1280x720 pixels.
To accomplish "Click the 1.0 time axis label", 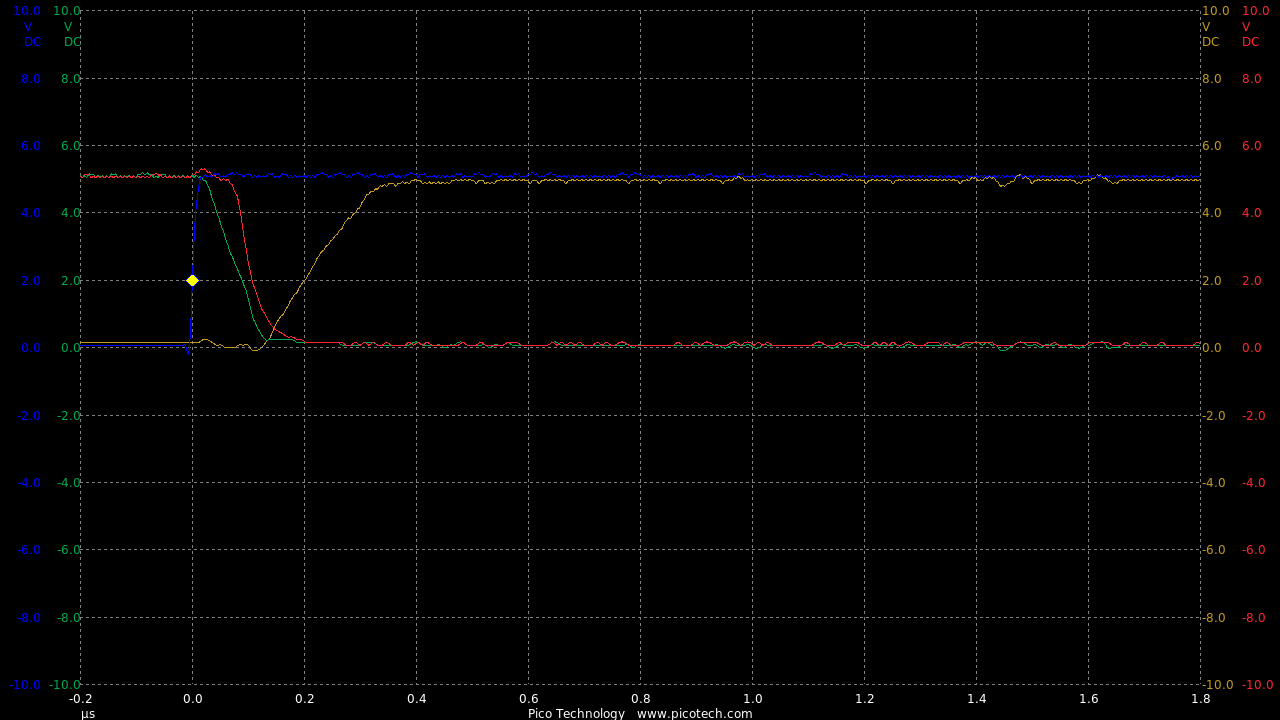I will [753, 699].
